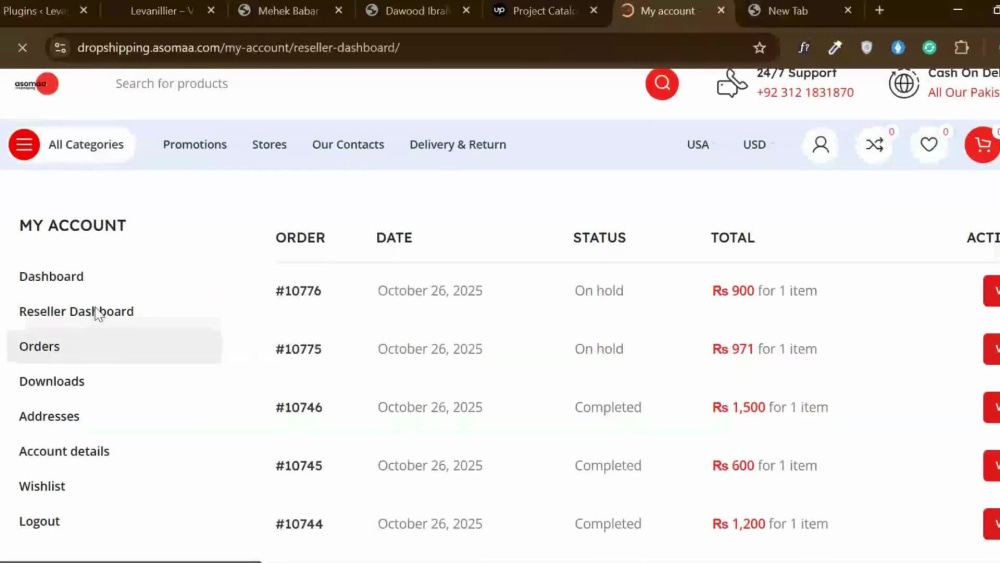The image size is (1000, 563).
Task: Open Downloads in account sidebar
Action: (x=52, y=381)
